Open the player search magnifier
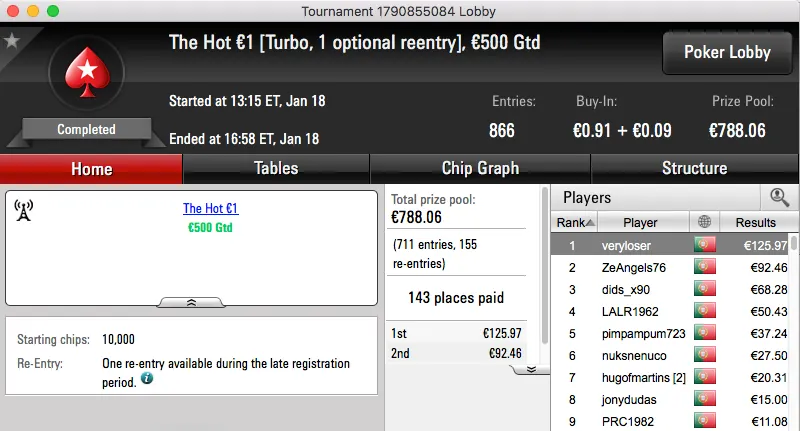The width and height of the screenshot is (800, 431). 779,197
